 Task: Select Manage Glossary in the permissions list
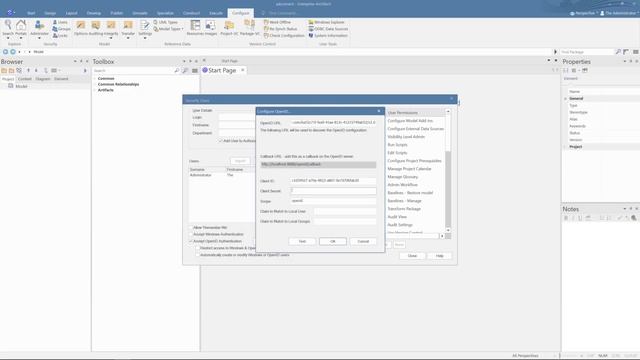[402, 177]
